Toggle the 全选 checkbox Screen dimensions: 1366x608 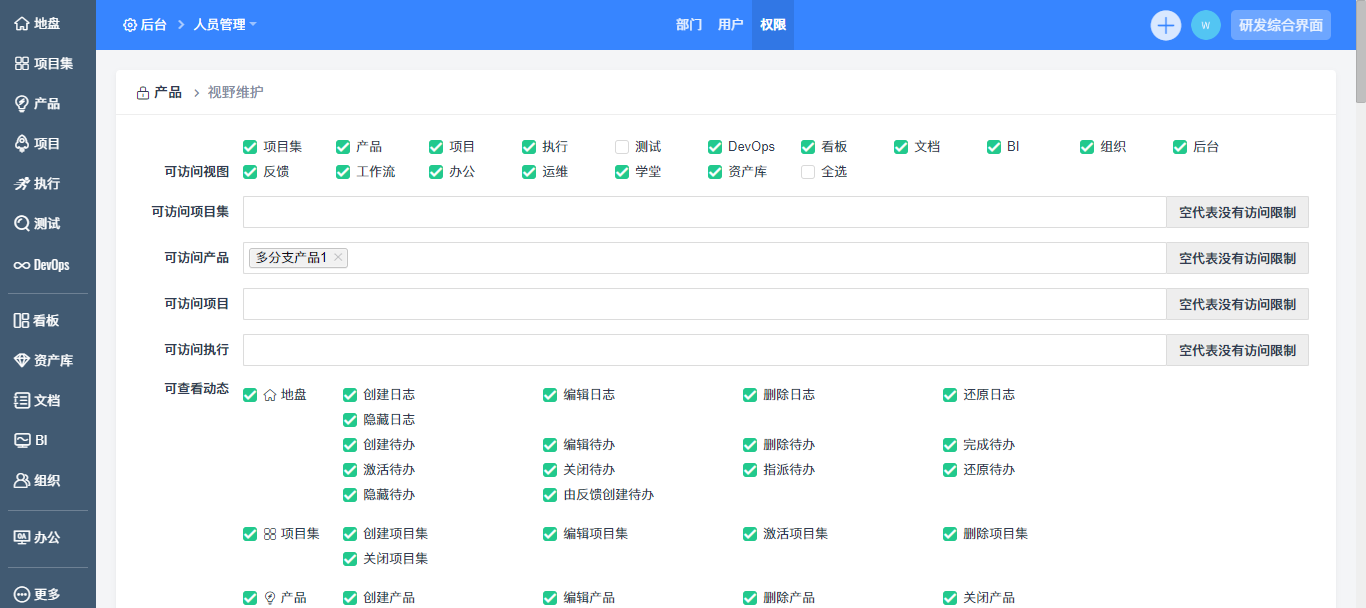coord(808,172)
